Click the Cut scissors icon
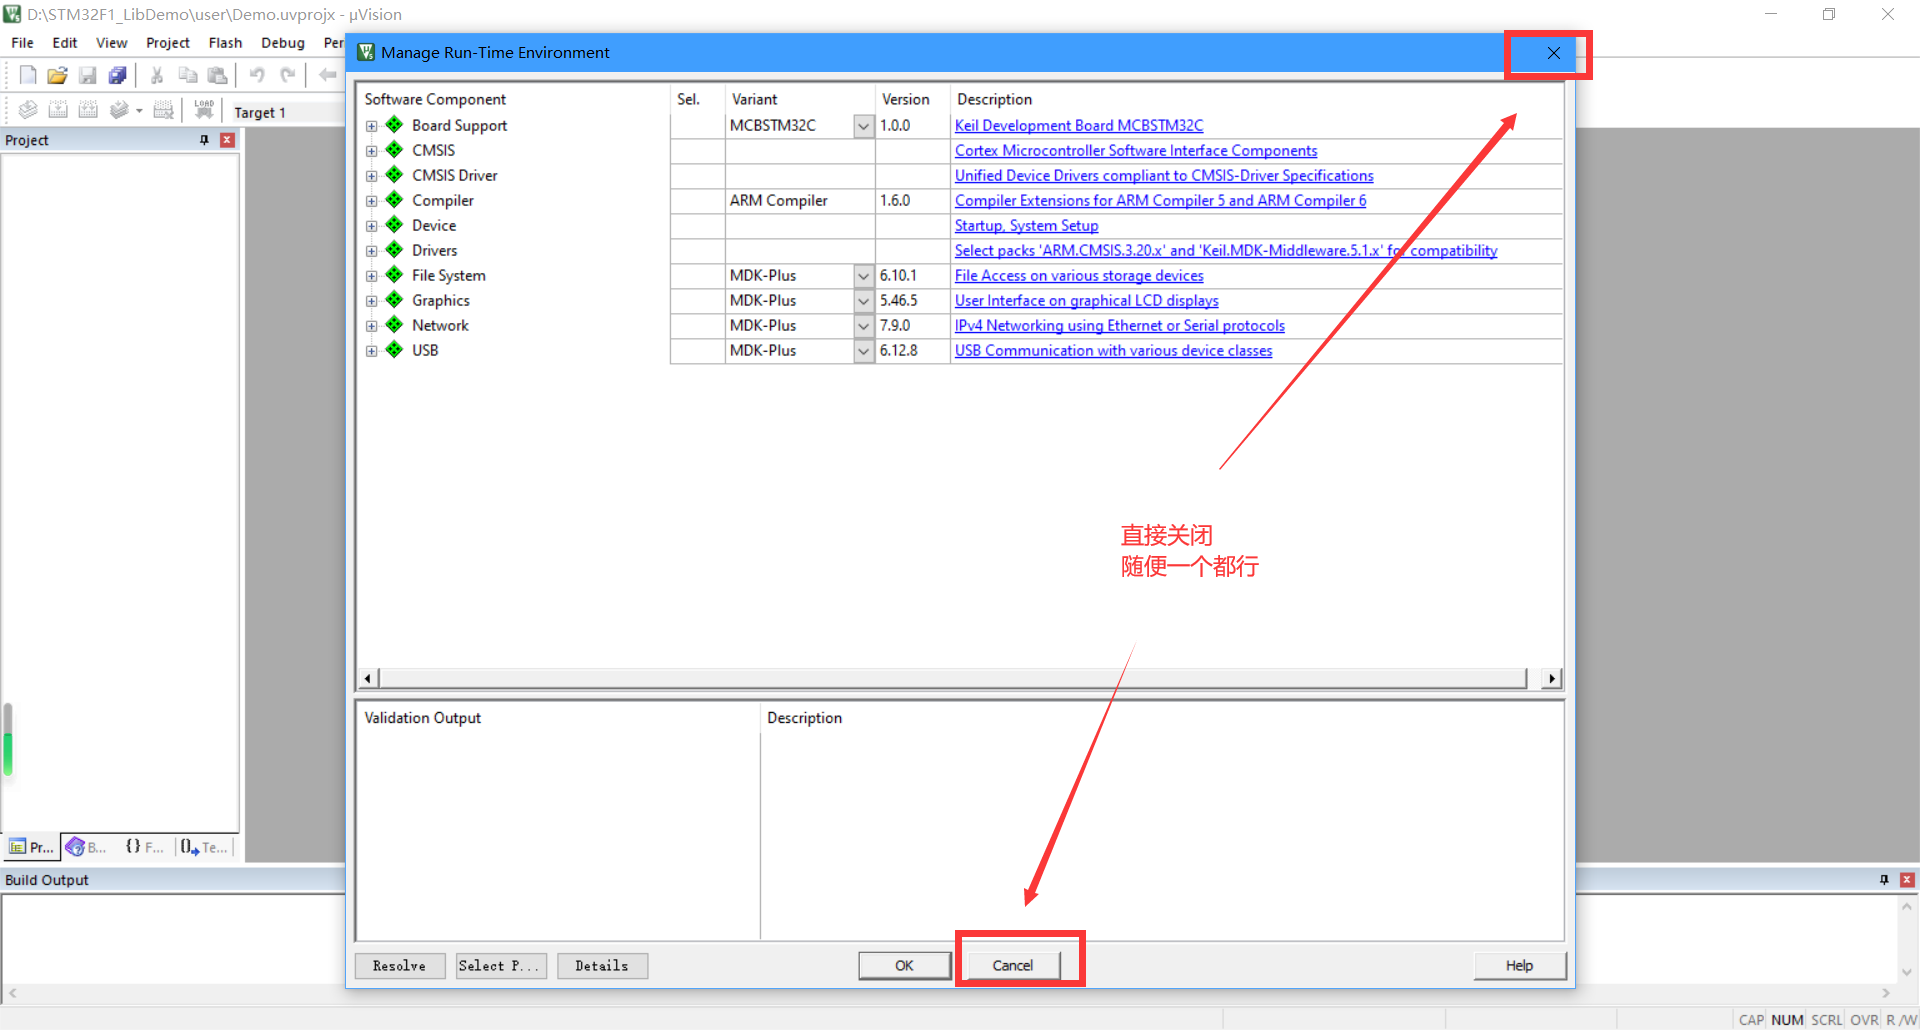 [157, 75]
